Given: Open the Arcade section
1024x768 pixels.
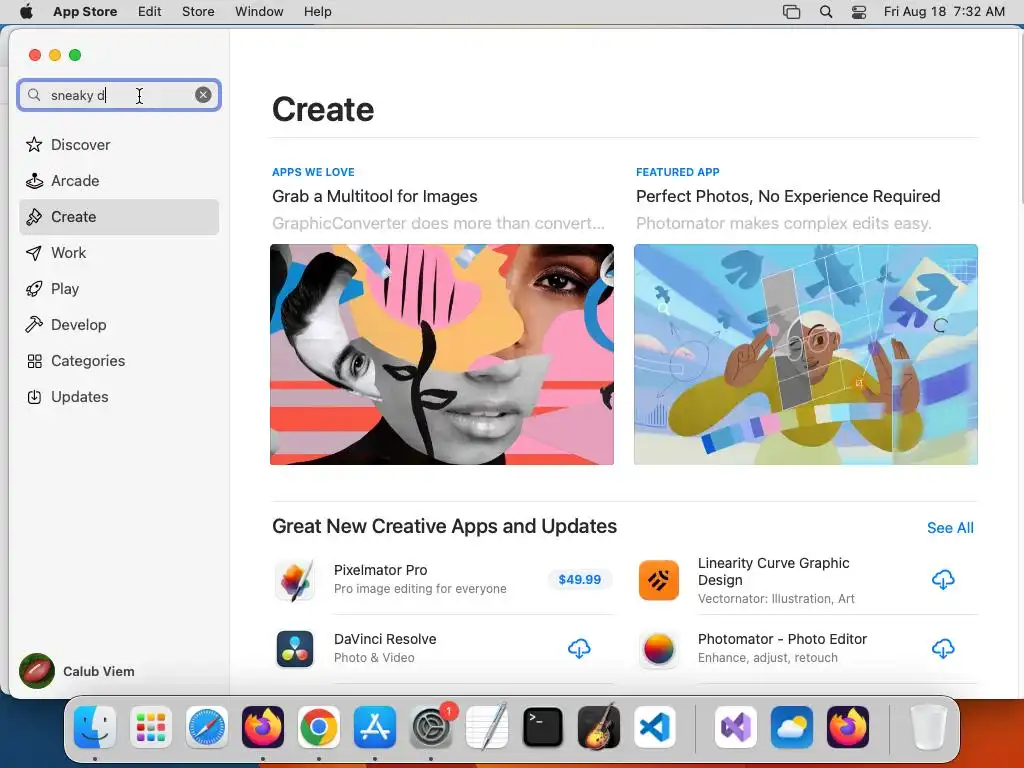Looking at the screenshot, I should 119,180.
